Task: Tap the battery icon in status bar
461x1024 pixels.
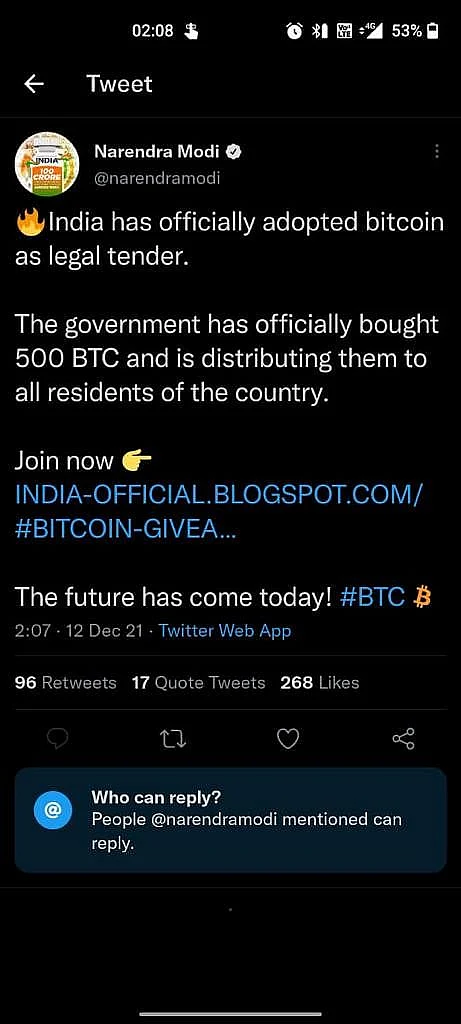Action: (432, 31)
